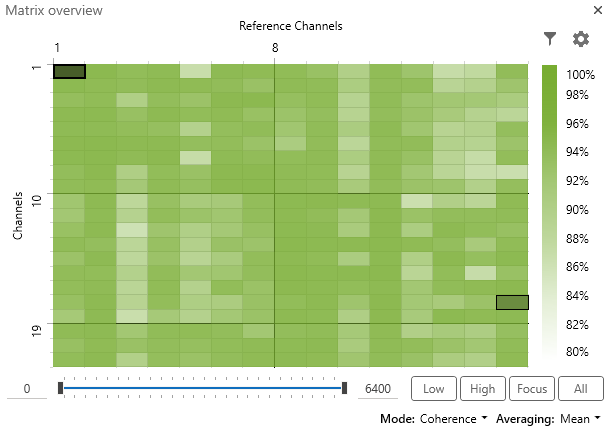Viewport: 611px width, 429px height.
Task: Click the blue frequency range track
Action: click(x=200, y=388)
